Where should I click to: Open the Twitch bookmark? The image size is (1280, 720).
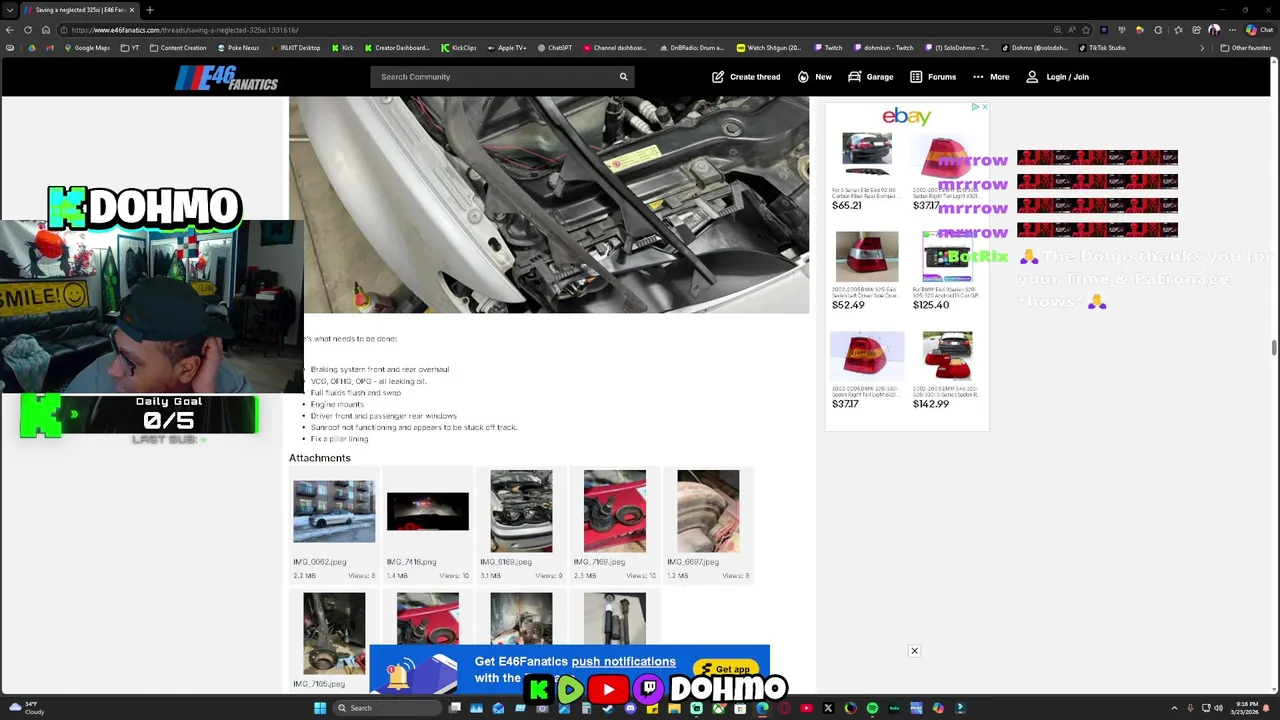828,48
